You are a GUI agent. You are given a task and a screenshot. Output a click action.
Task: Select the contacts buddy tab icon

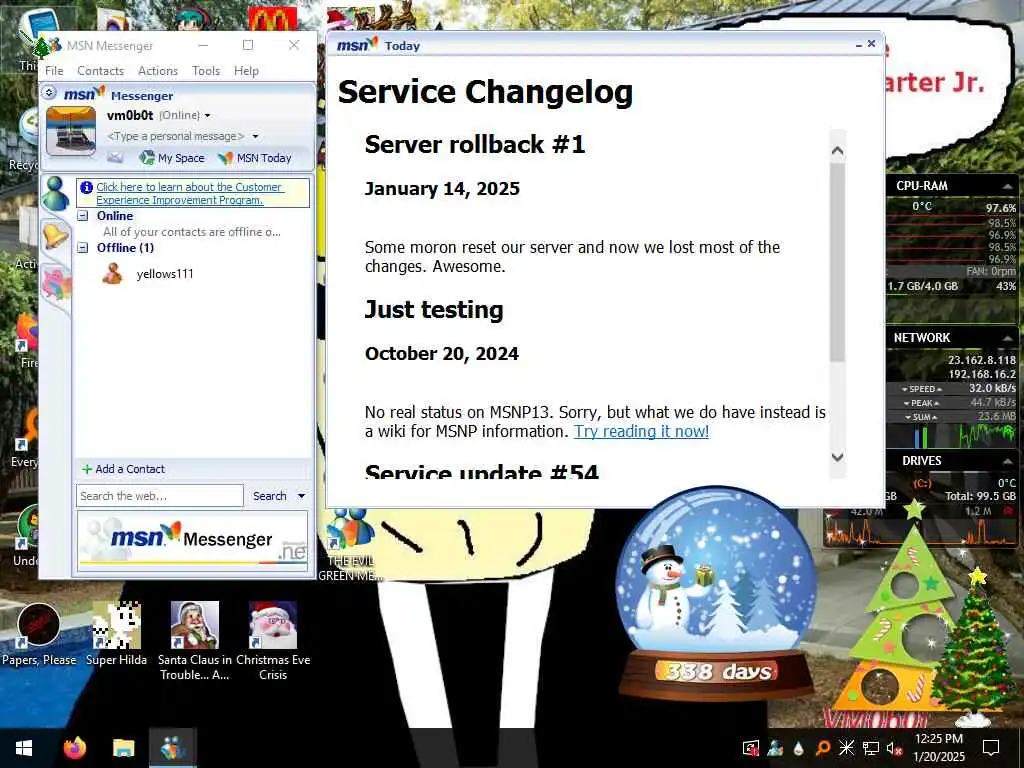pos(56,193)
